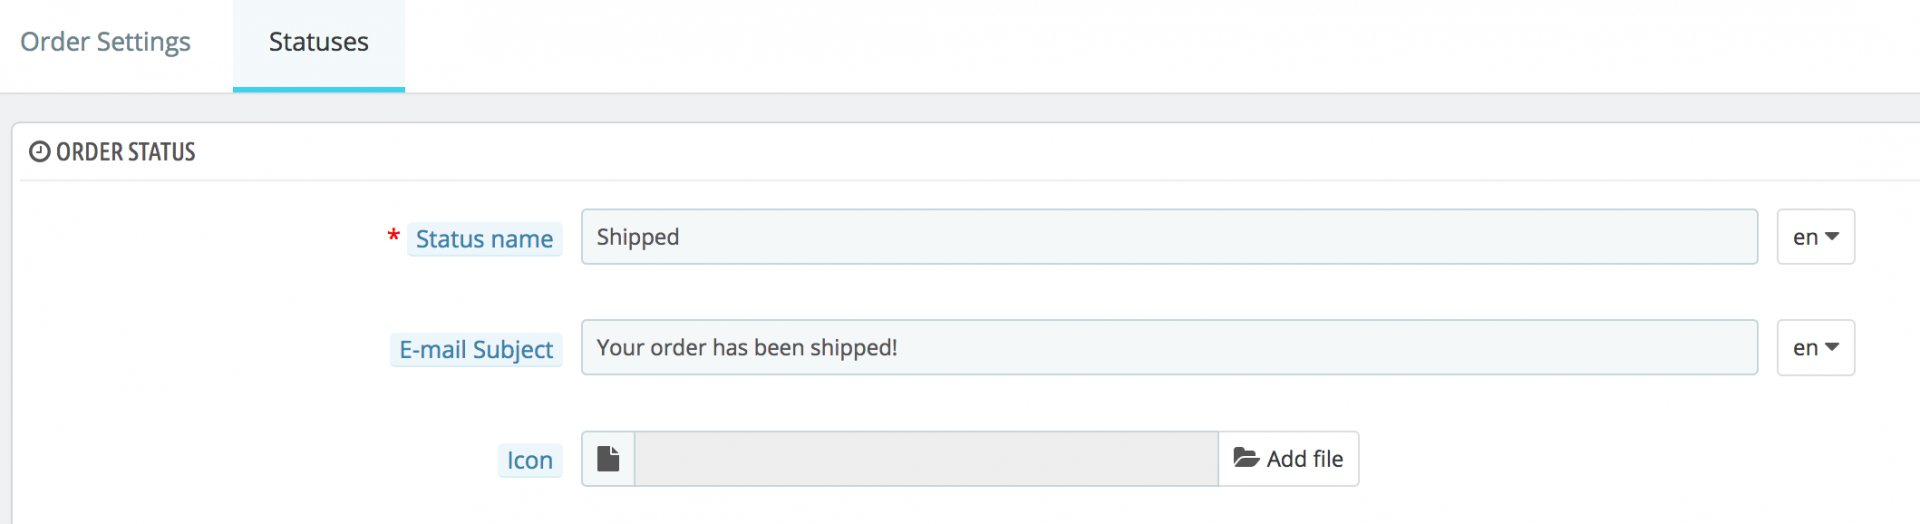Click the open-folder icon on Add file
The image size is (1920, 524).
1246,458
